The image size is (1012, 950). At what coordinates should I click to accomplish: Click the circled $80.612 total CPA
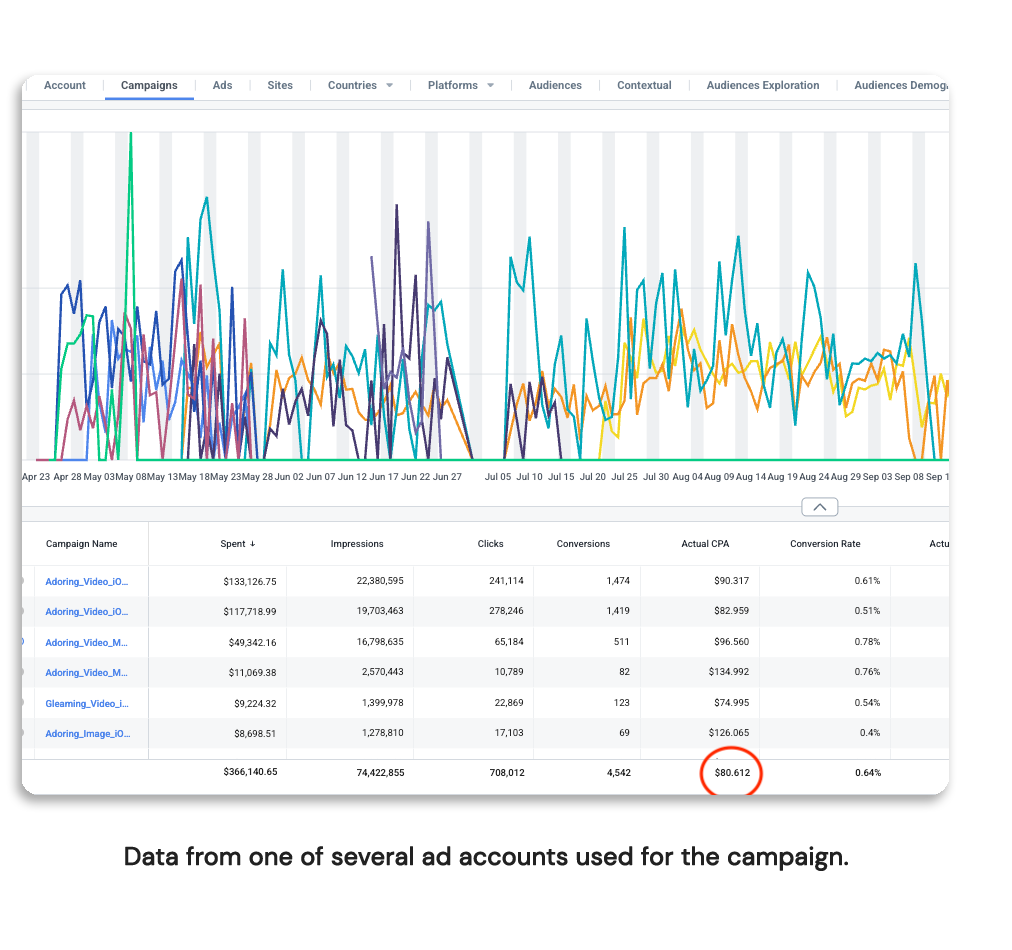click(731, 773)
